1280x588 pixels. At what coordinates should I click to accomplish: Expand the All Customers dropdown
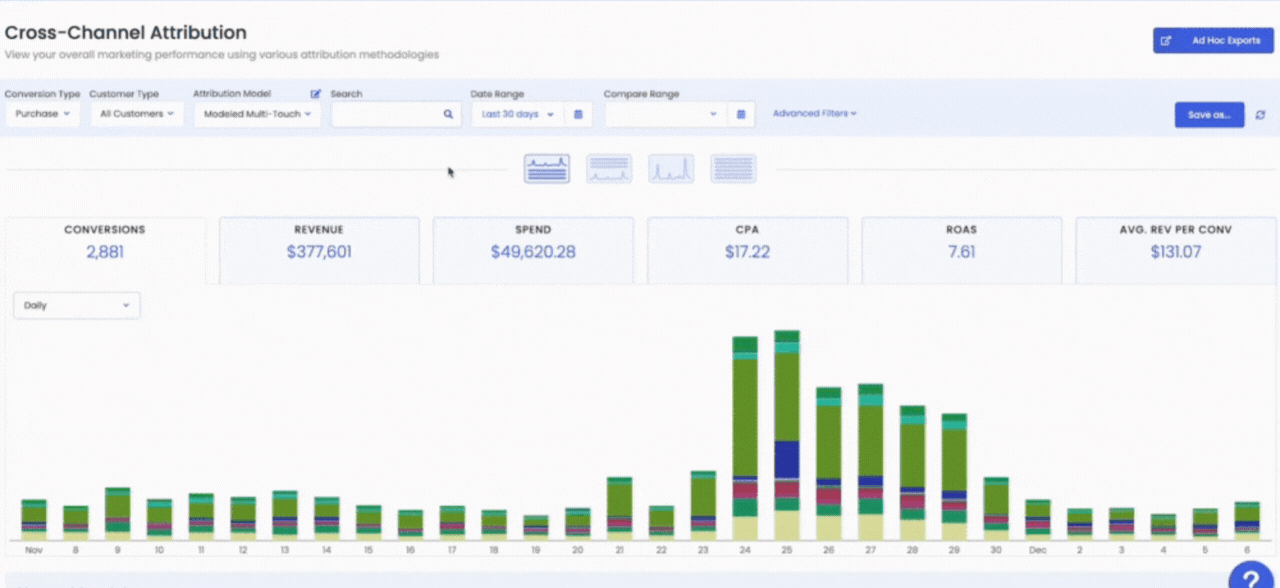[136, 114]
